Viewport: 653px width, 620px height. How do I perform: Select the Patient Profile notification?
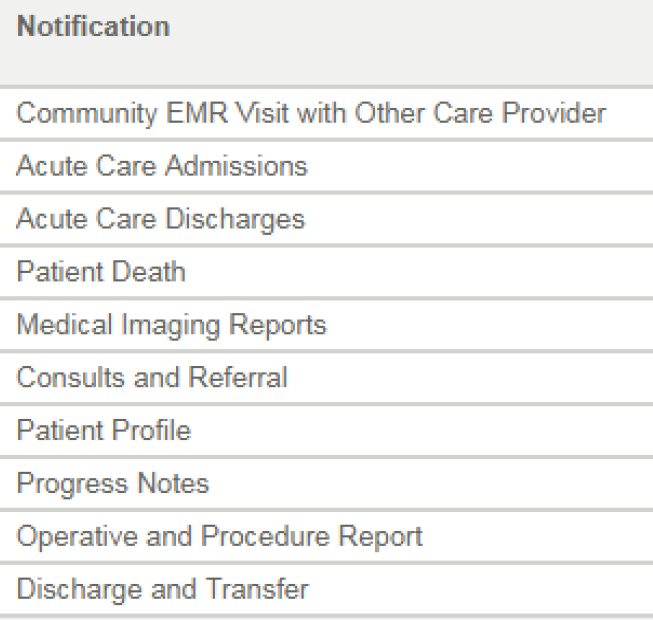pyautogui.click(x=103, y=430)
